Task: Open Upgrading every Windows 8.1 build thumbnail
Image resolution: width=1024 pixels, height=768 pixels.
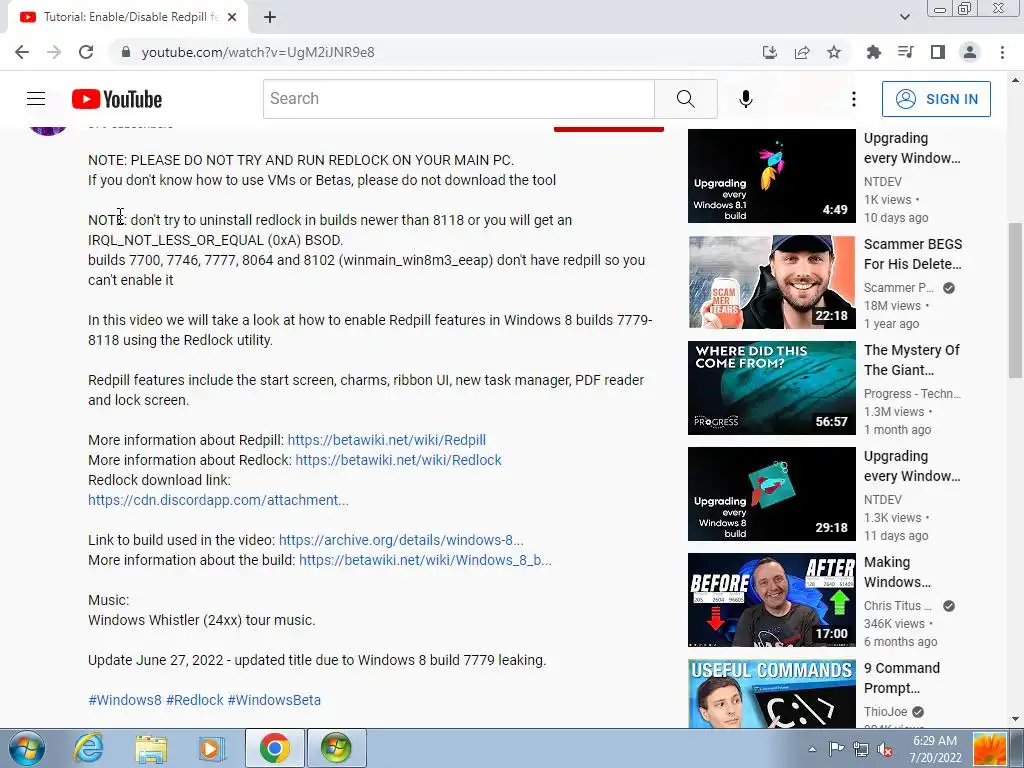Action: pos(771,176)
